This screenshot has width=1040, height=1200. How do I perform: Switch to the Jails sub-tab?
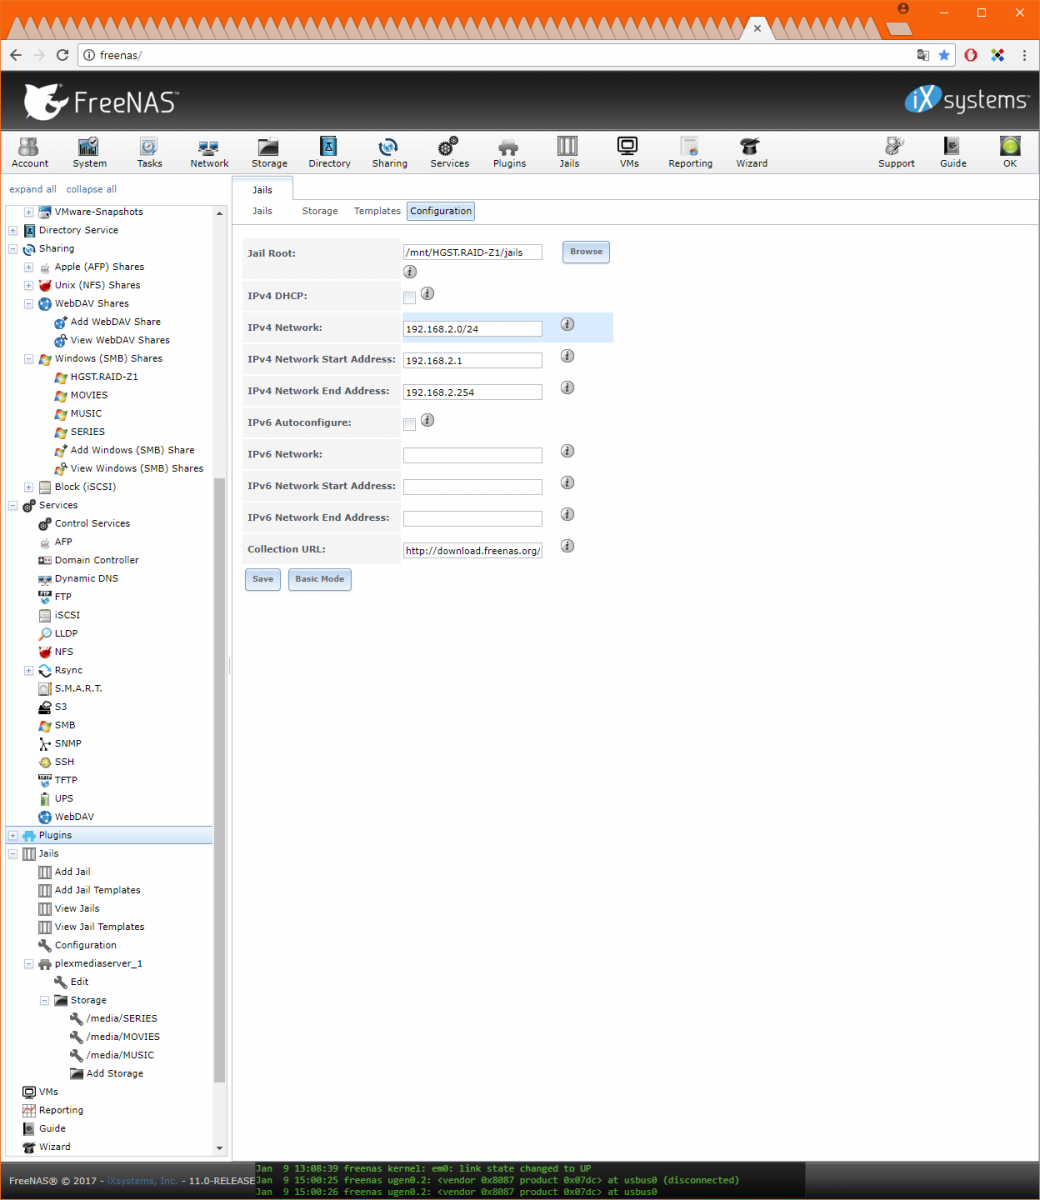pos(262,211)
